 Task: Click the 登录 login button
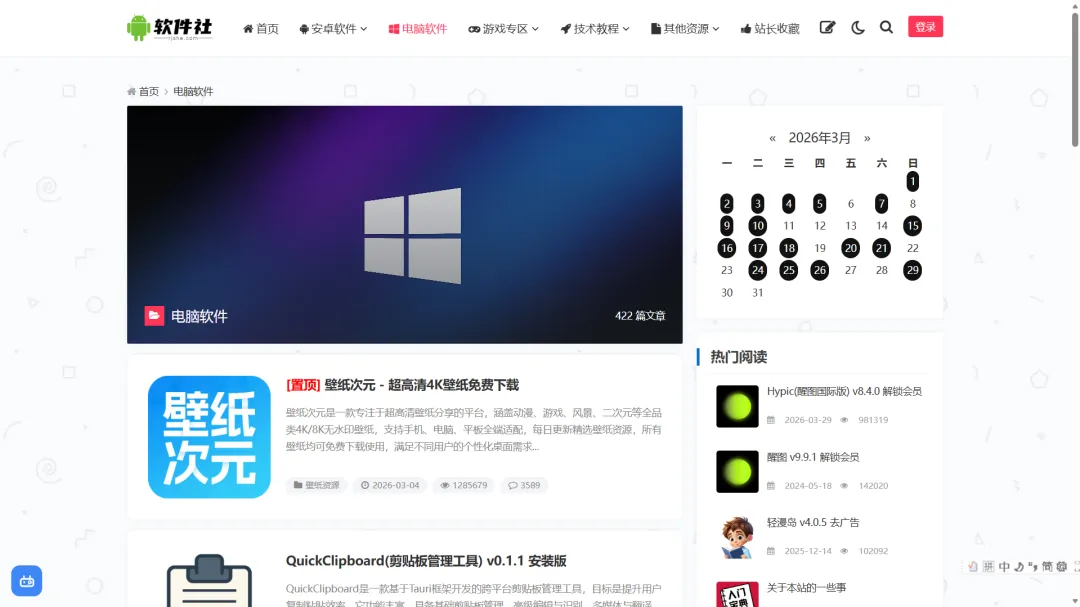(925, 27)
